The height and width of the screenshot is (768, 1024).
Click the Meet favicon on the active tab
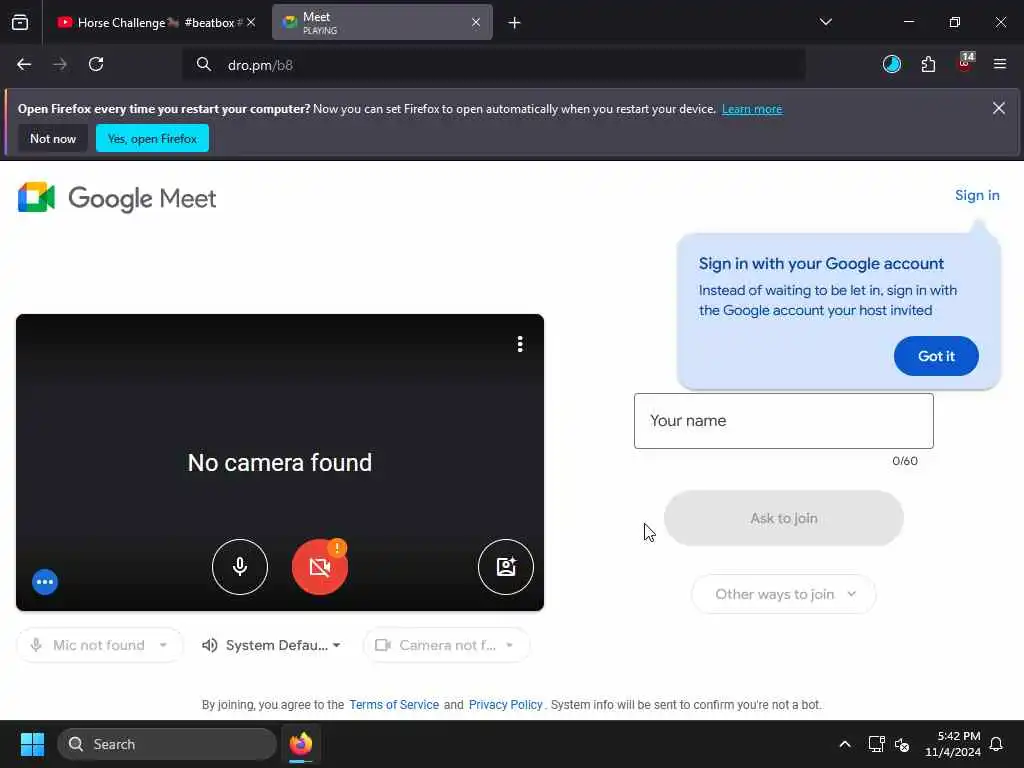click(x=290, y=23)
